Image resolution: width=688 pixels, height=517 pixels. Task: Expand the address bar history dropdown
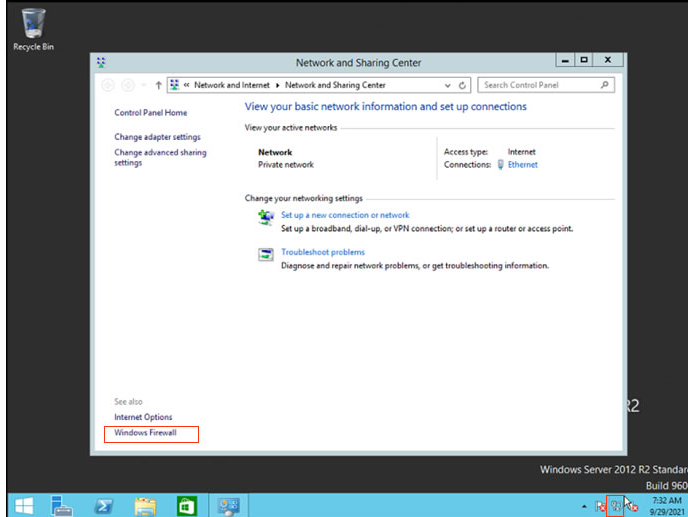pyautogui.click(x=447, y=86)
